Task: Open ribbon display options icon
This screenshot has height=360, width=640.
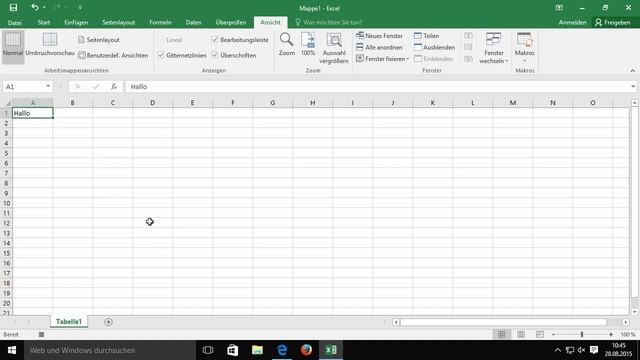Action: pos(559,8)
